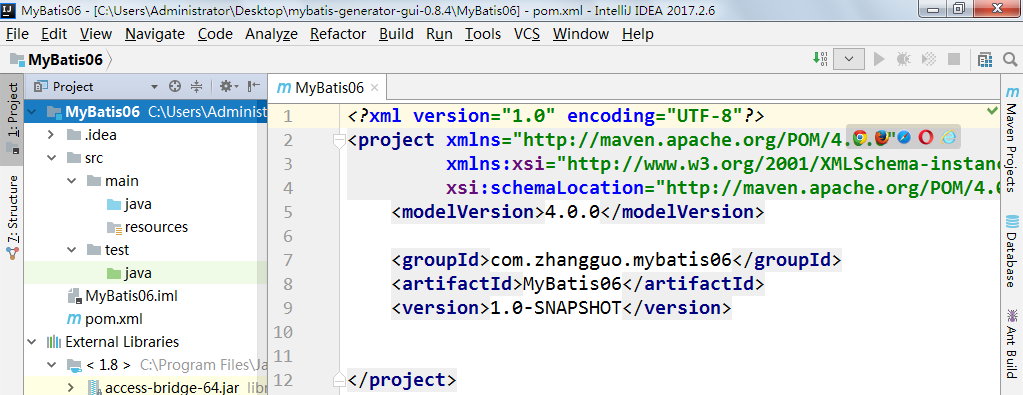This screenshot has height=395, width=1023.
Task: Open the Project panel settings gear
Action: (228, 86)
